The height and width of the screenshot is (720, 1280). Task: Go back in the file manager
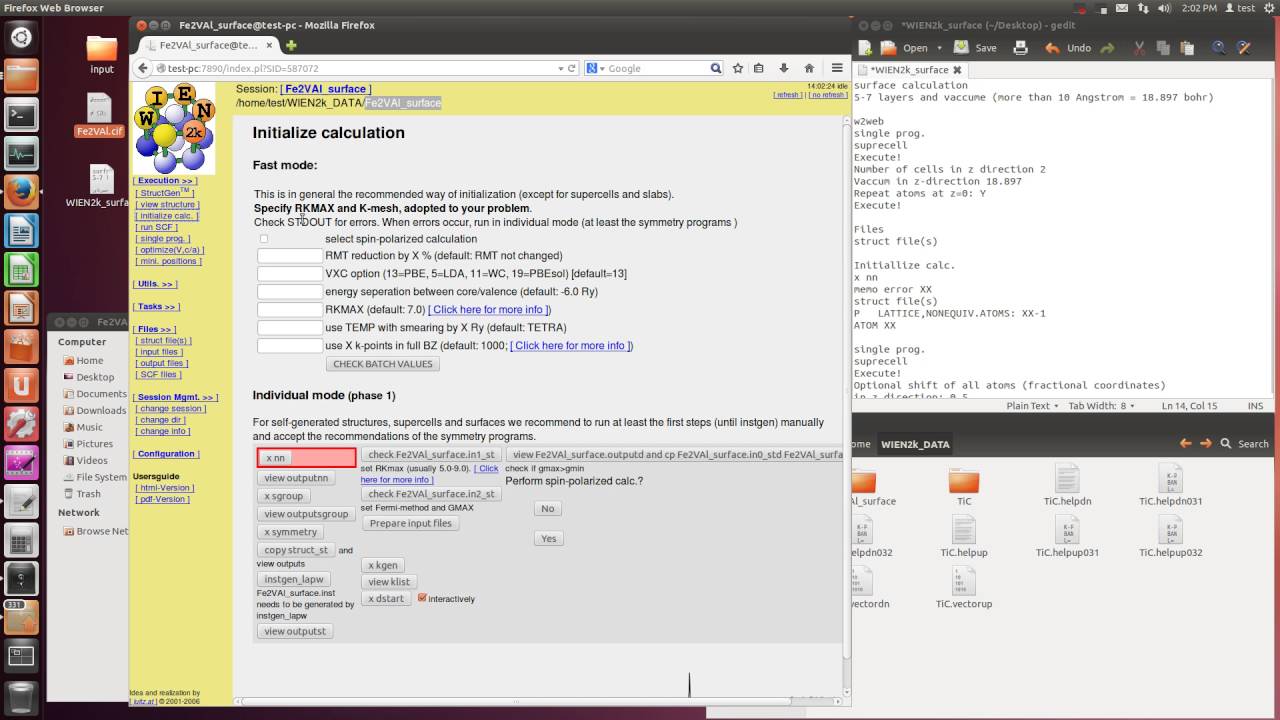[x=1186, y=443]
